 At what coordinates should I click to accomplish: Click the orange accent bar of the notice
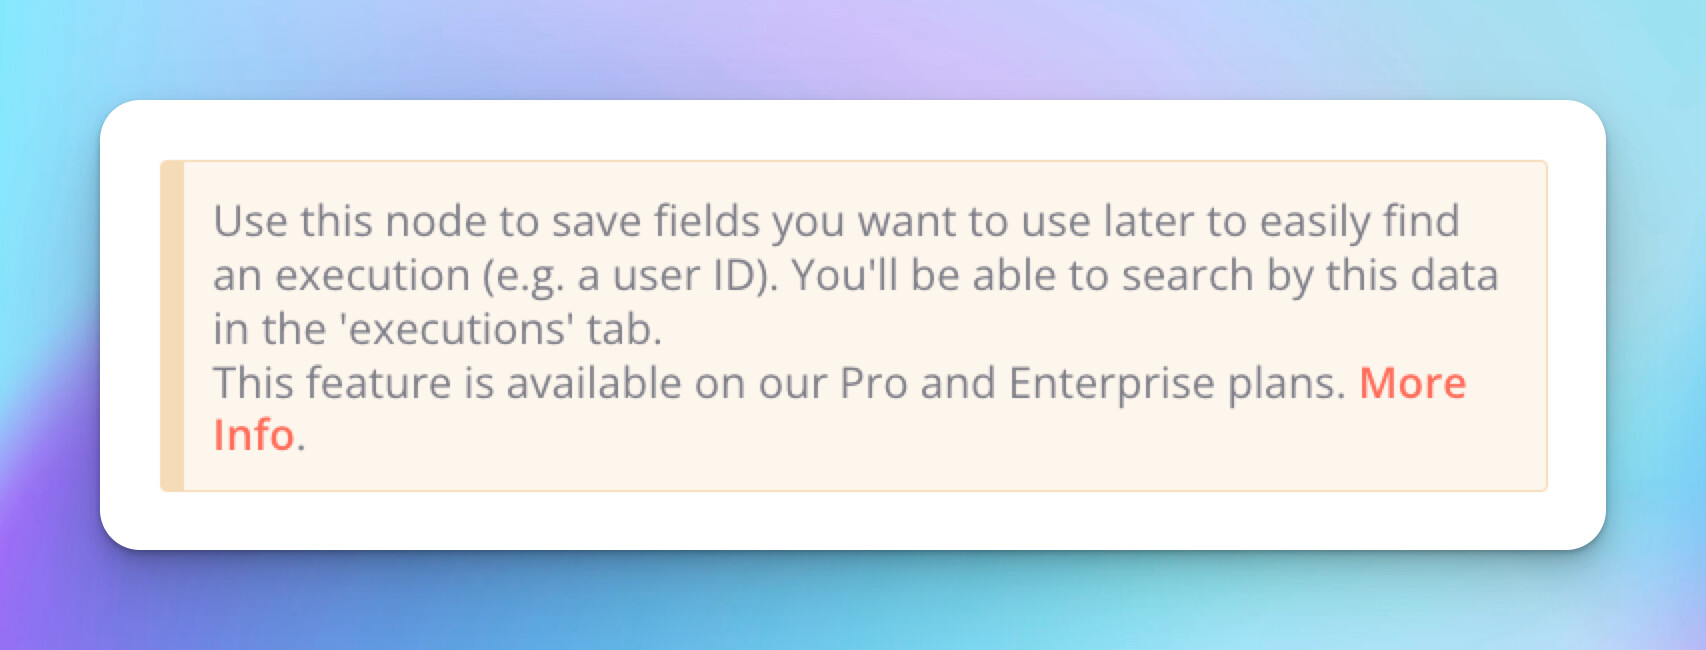[x=172, y=326]
